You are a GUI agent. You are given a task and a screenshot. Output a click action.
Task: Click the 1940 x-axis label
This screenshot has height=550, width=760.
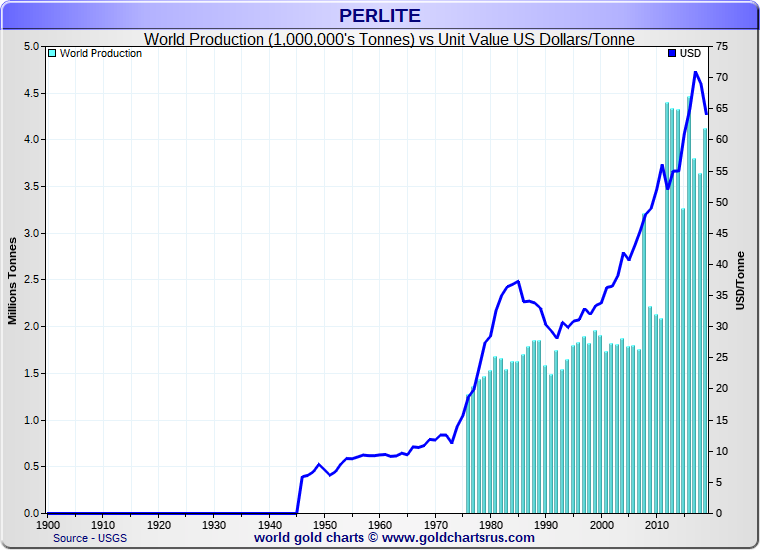(x=269, y=525)
